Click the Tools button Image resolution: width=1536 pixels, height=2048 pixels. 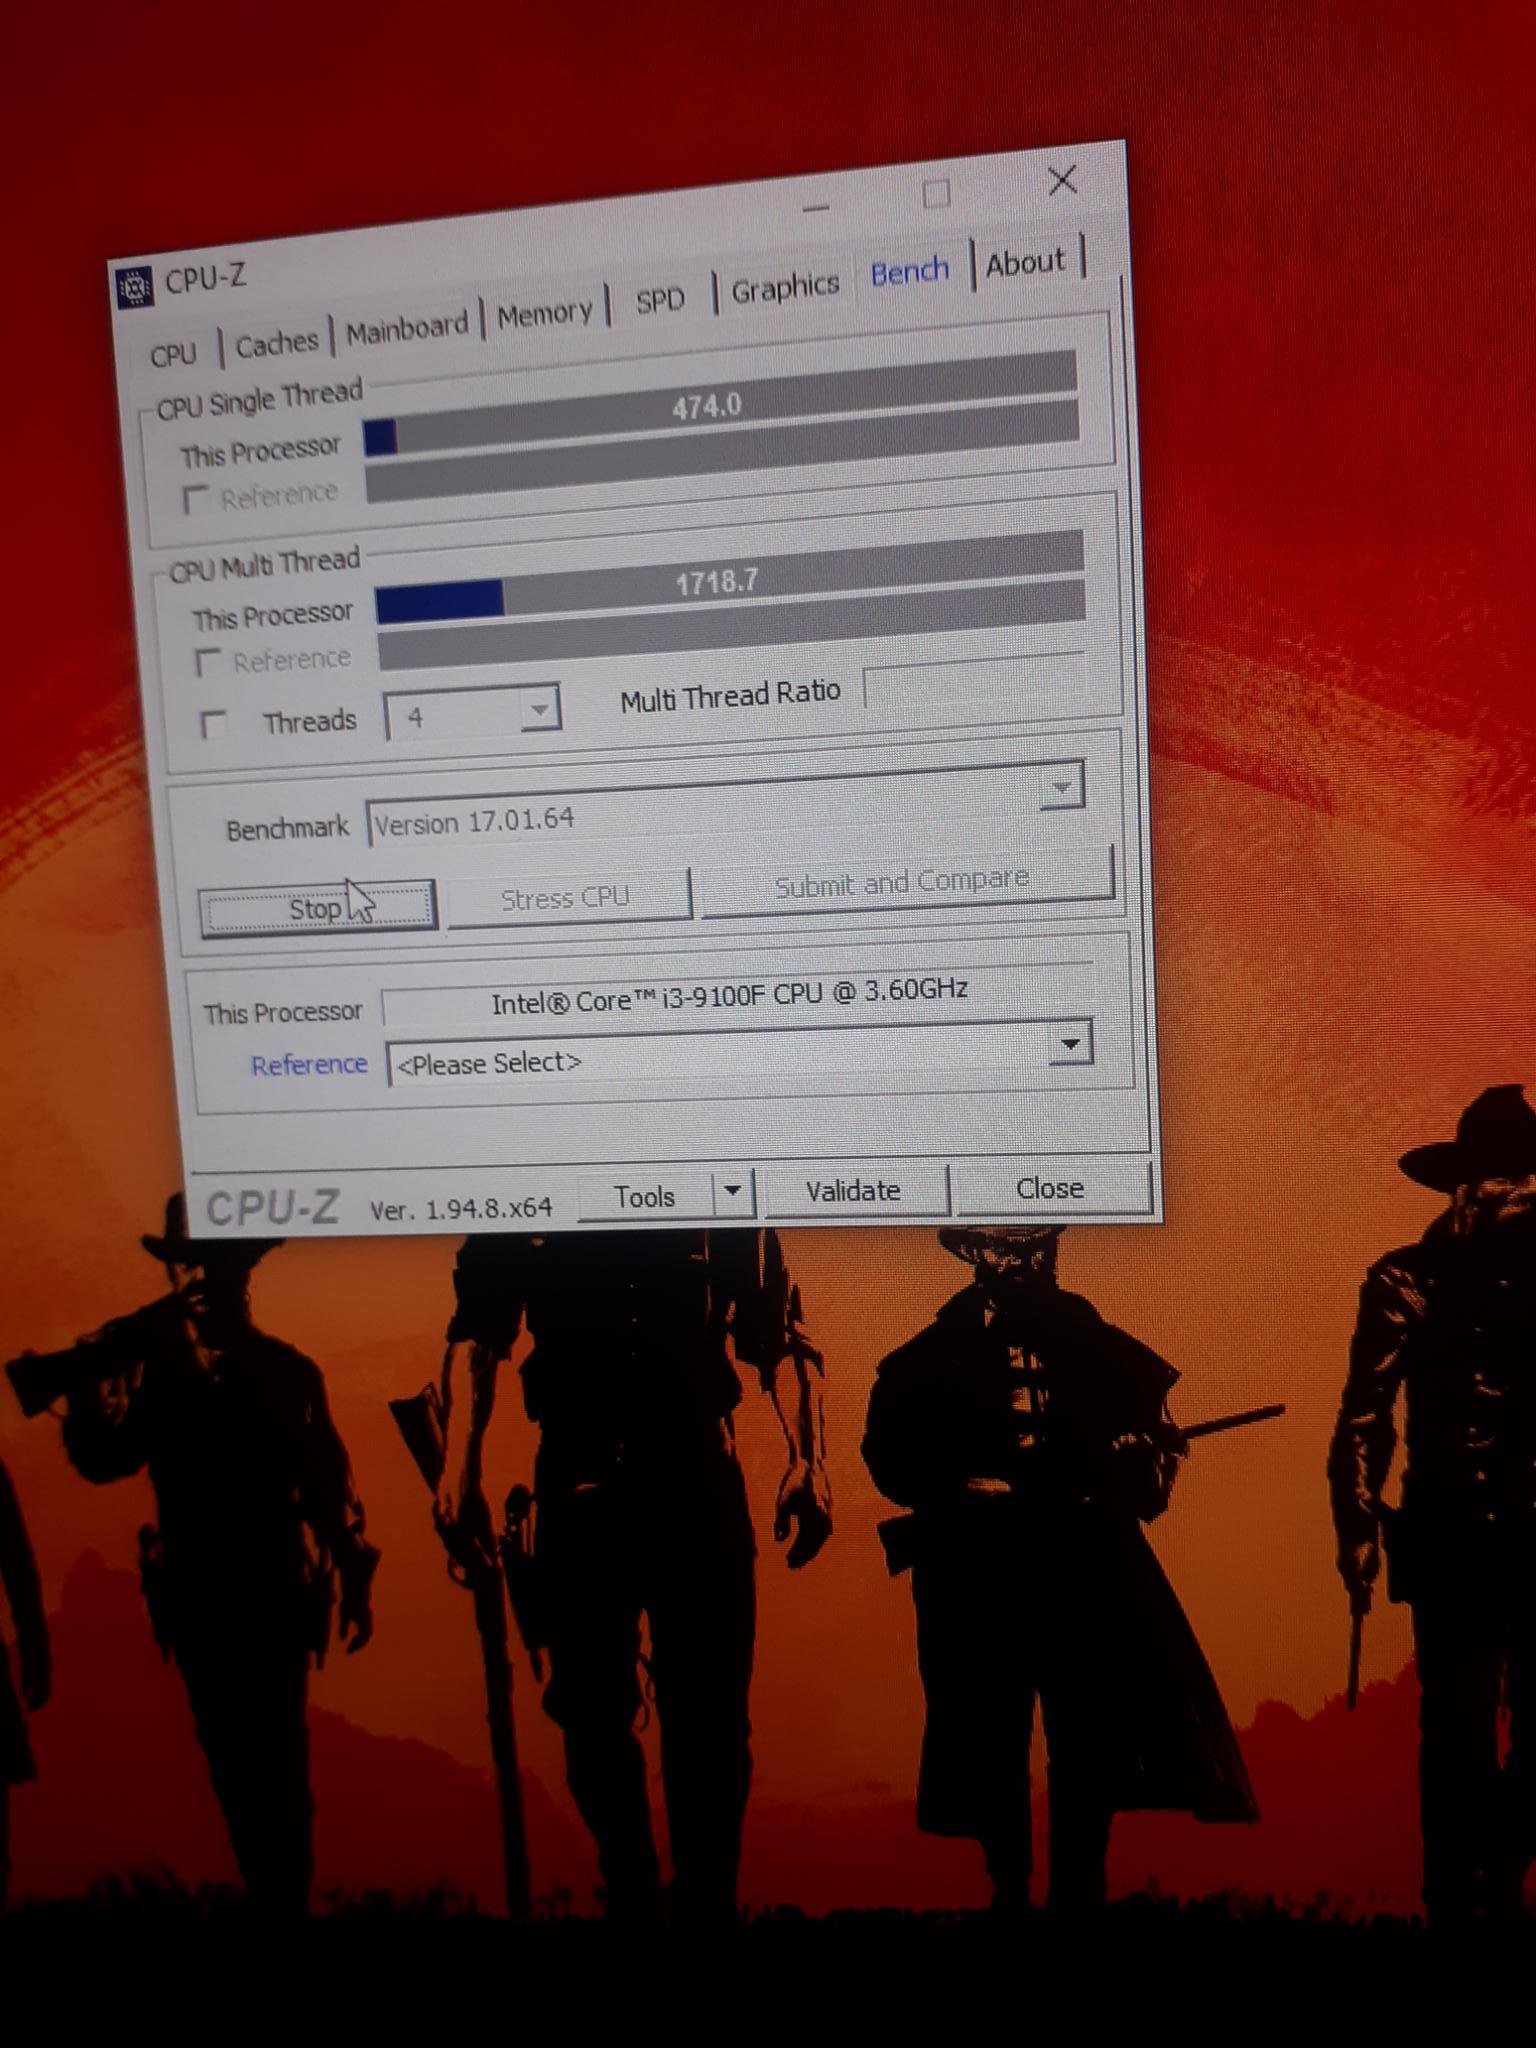pyautogui.click(x=645, y=1196)
